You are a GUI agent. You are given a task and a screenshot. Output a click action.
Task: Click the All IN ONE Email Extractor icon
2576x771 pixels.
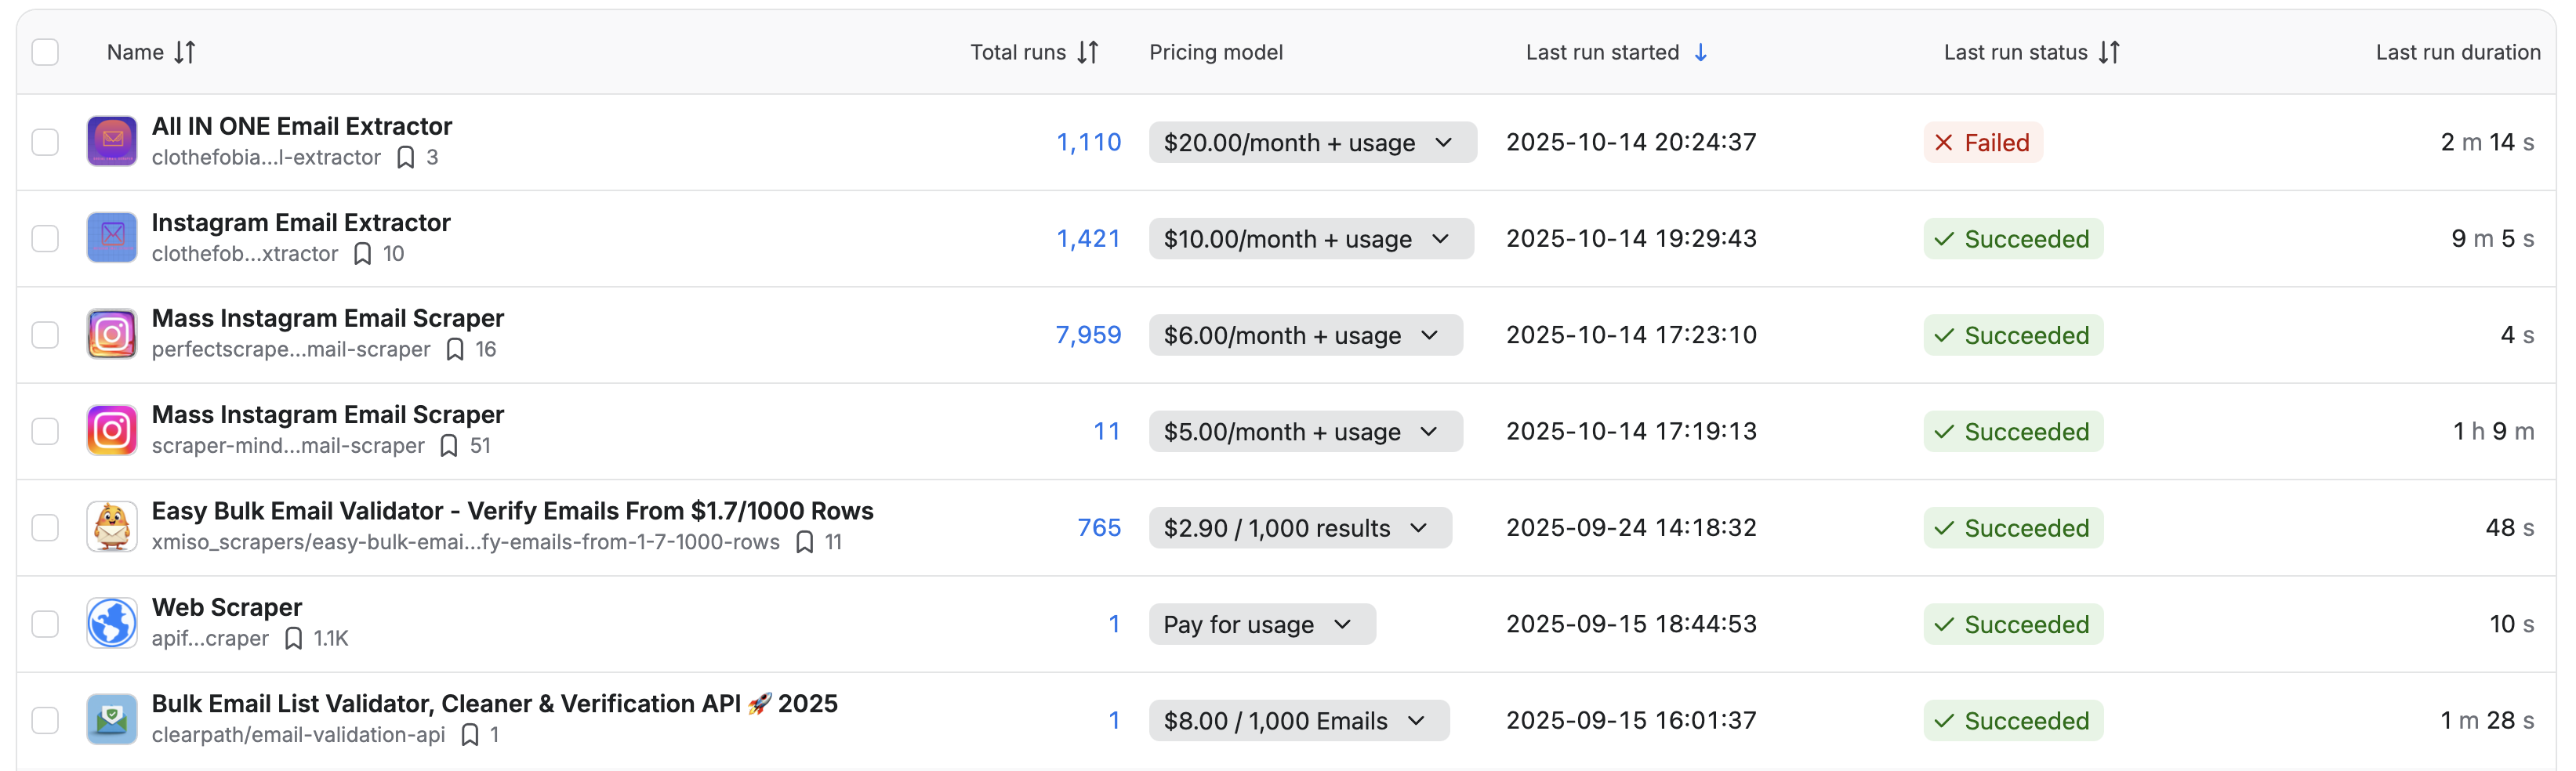(112, 141)
